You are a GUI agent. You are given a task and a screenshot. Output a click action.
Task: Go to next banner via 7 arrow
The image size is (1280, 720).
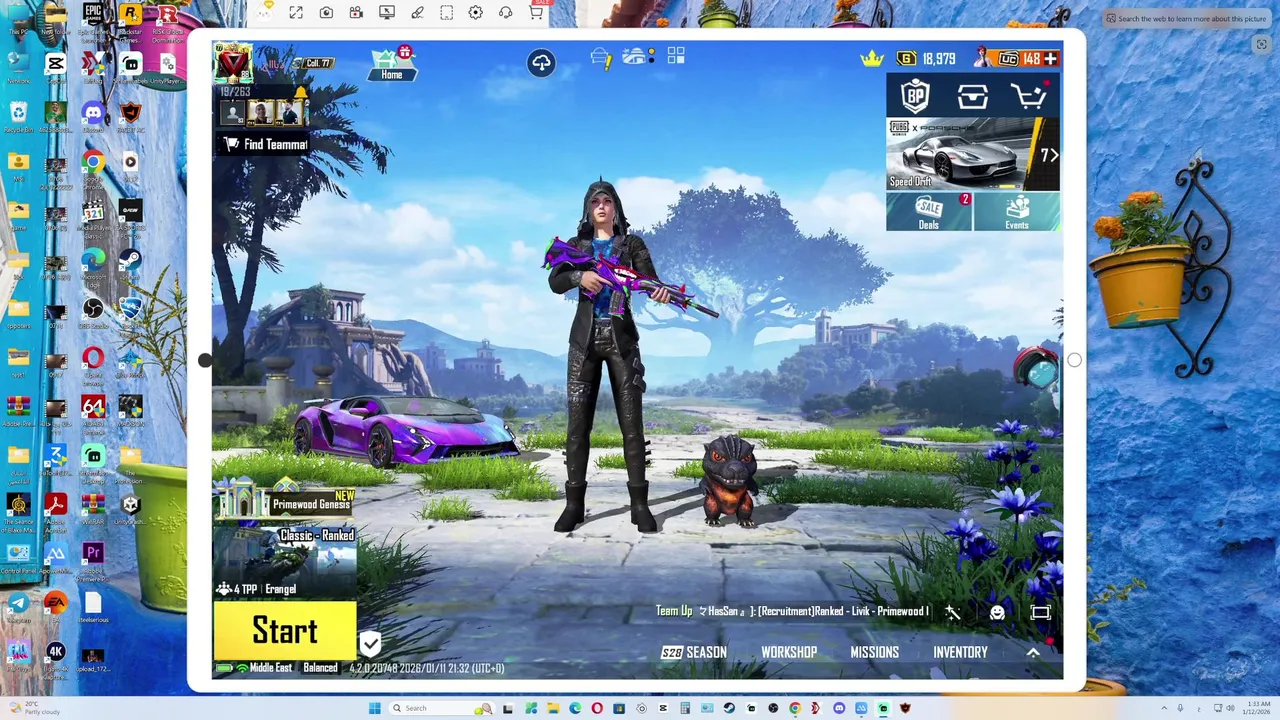coord(1049,155)
